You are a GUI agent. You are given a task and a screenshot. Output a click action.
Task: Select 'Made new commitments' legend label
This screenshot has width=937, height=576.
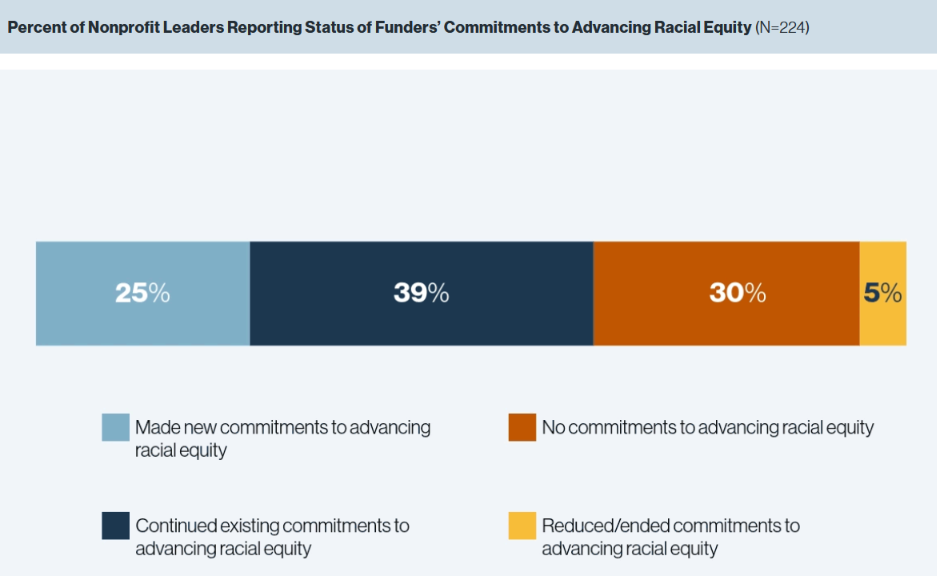pos(283,439)
